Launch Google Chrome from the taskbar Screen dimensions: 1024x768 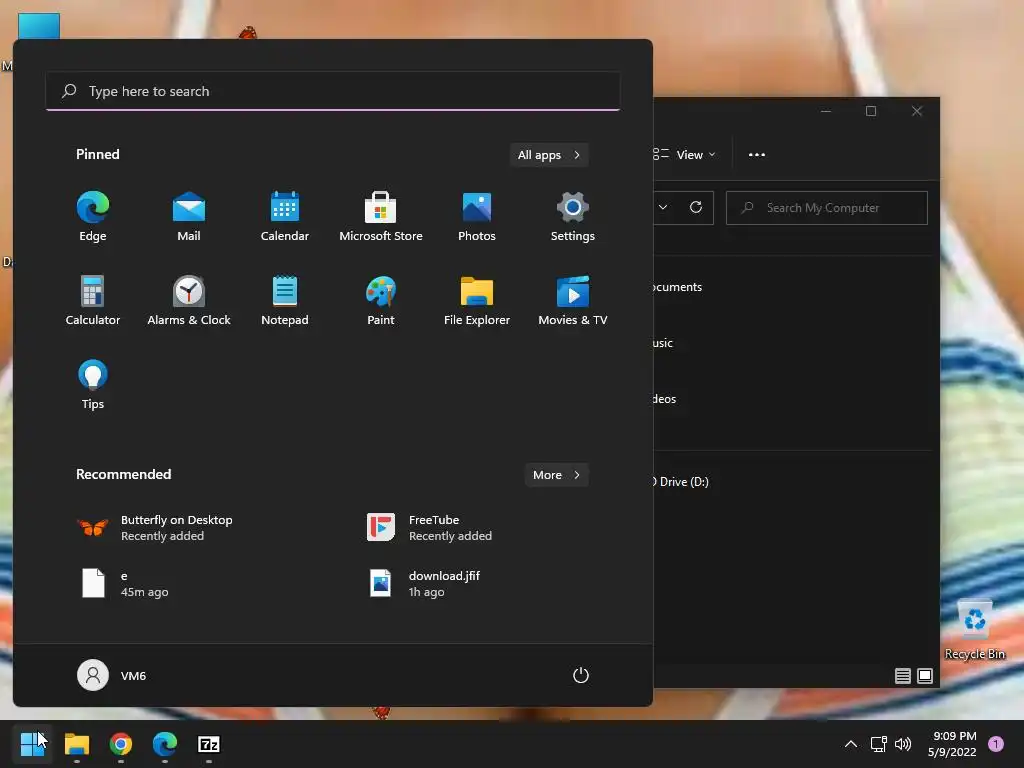coord(121,744)
